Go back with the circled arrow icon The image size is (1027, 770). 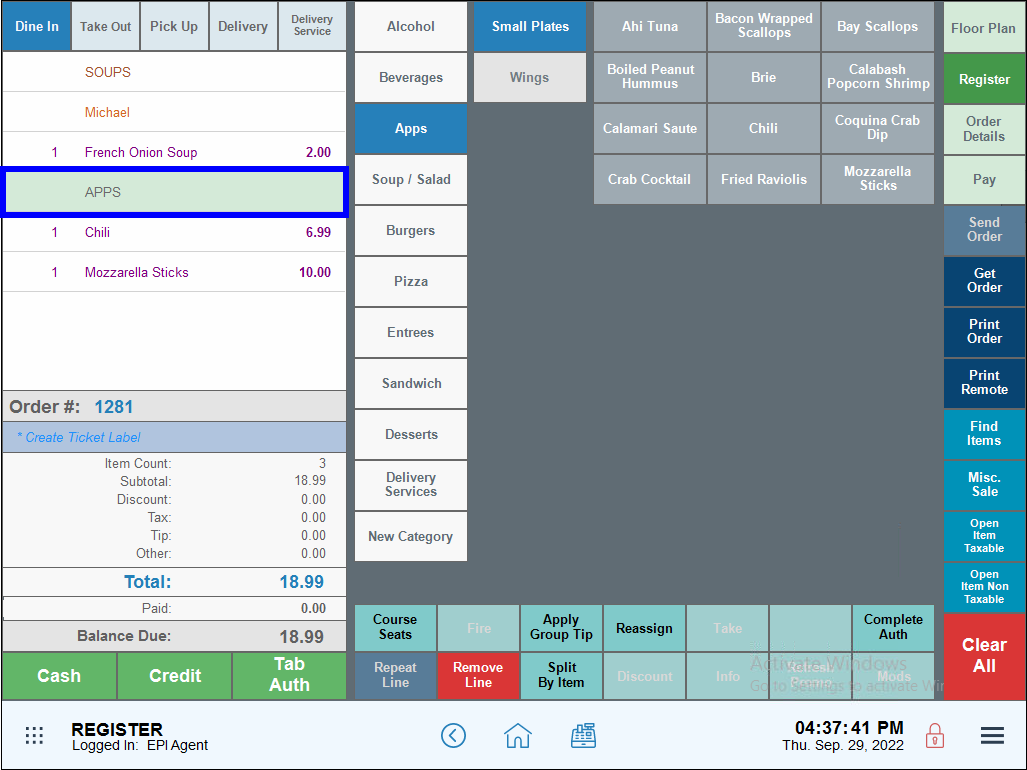[x=453, y=735]
